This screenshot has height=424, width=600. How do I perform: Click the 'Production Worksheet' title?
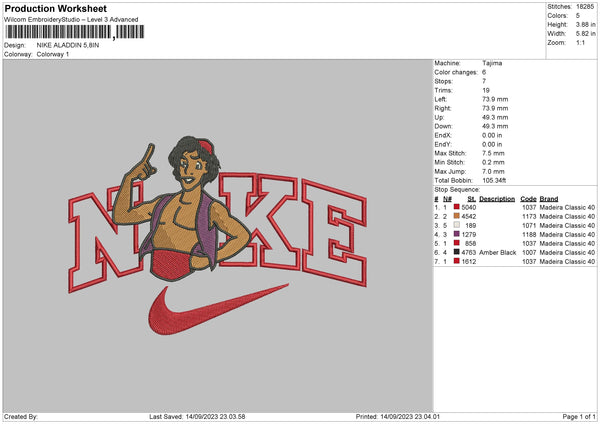click(55, 8)
